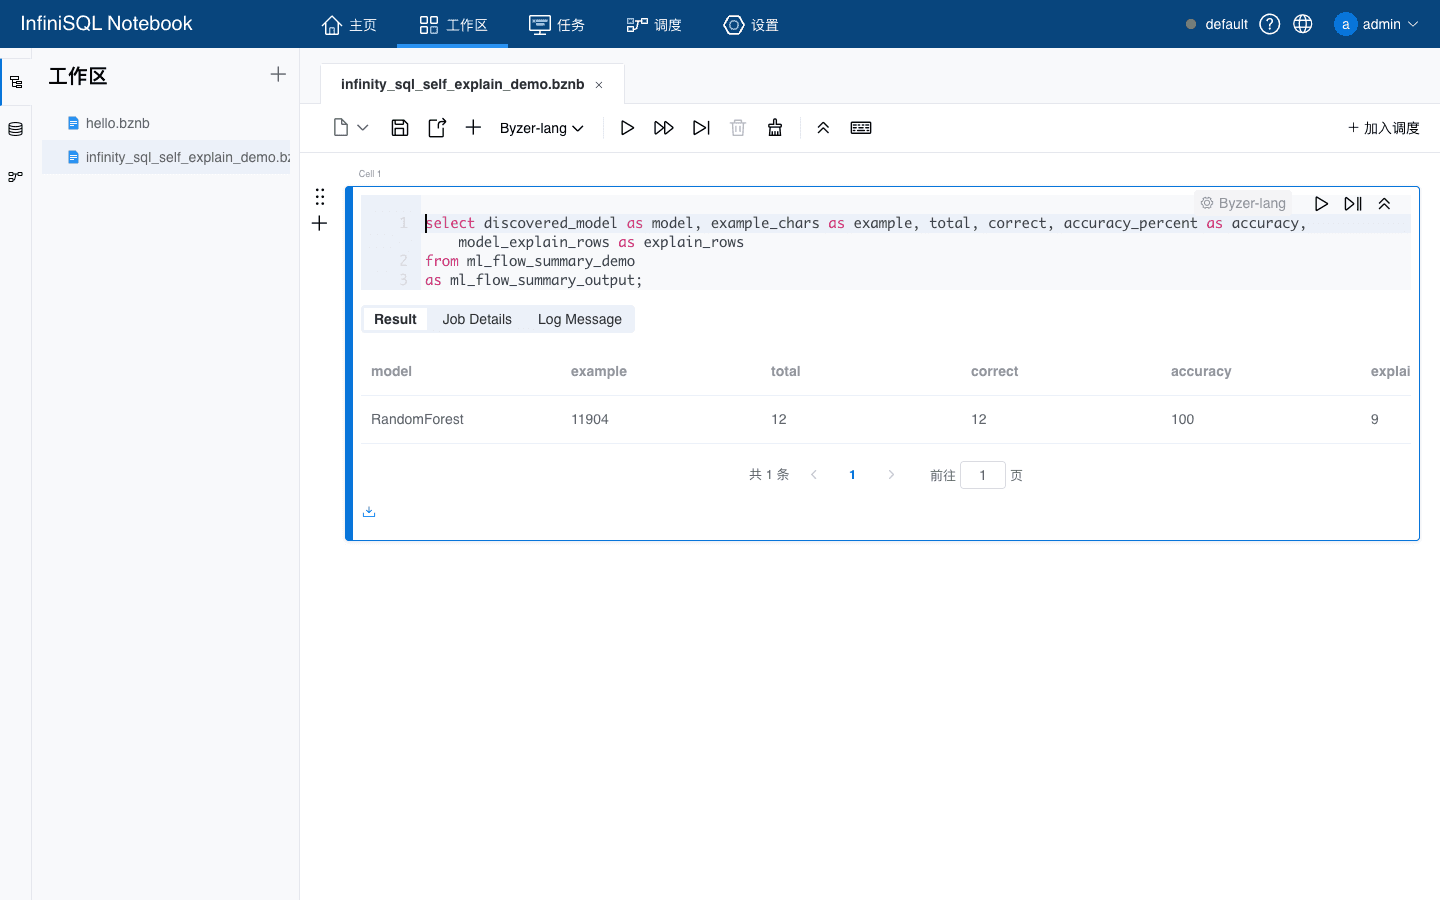Delete the cell with trash icon

pos(738,128)
